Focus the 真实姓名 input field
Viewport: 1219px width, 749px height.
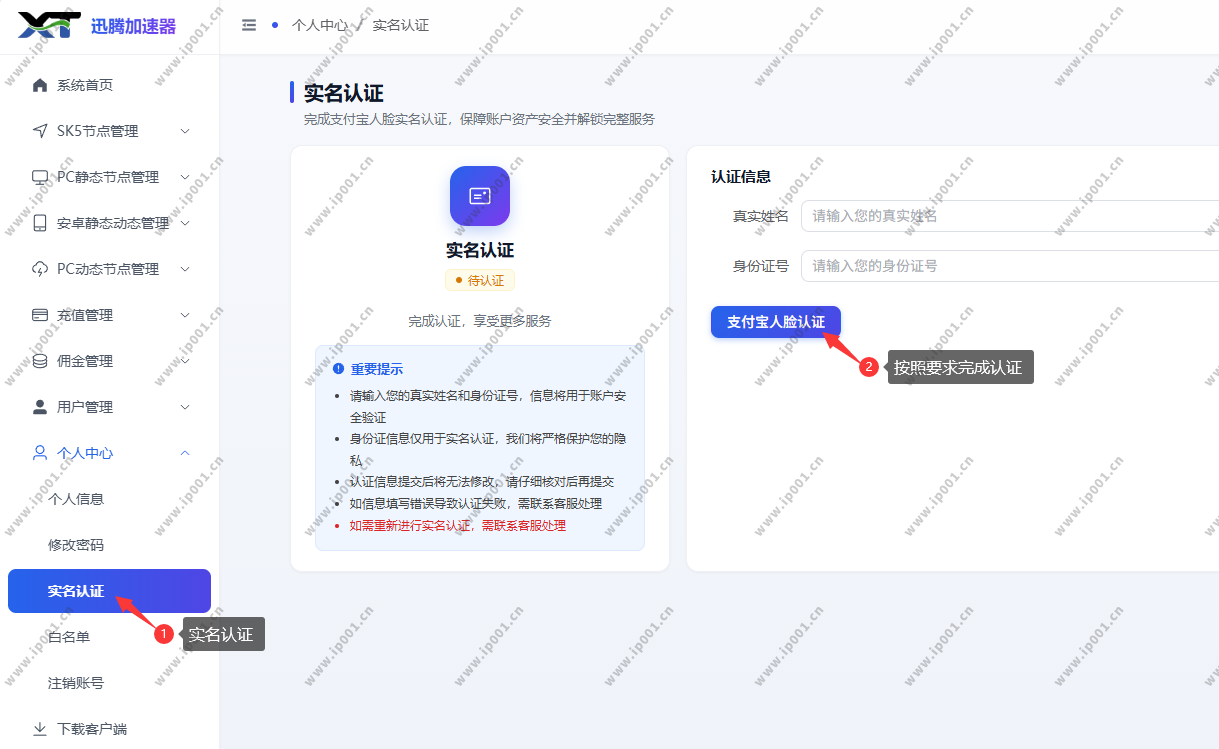[x=1010, y=216]
